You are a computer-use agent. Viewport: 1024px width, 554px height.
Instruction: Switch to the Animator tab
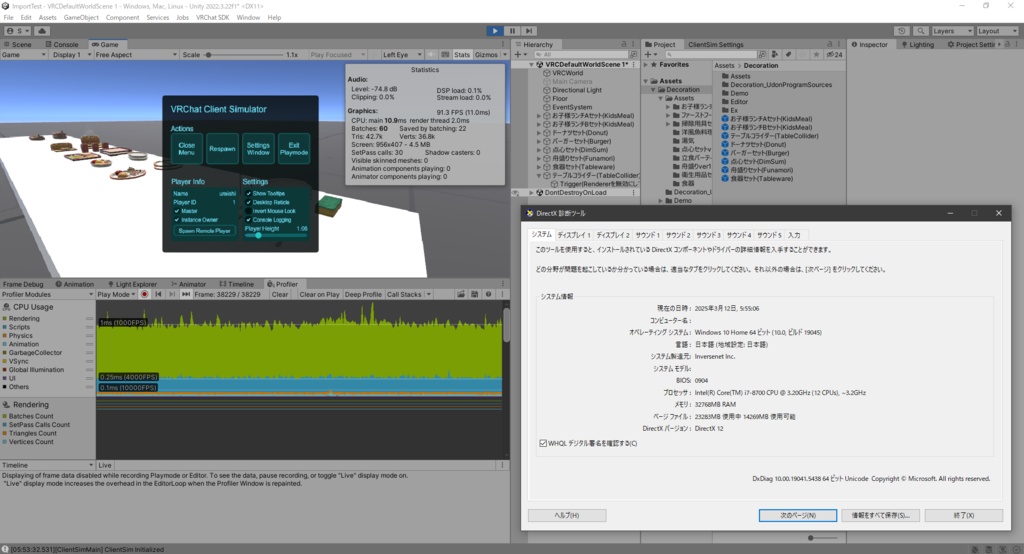pyautogui.click(x=189, y=284)
